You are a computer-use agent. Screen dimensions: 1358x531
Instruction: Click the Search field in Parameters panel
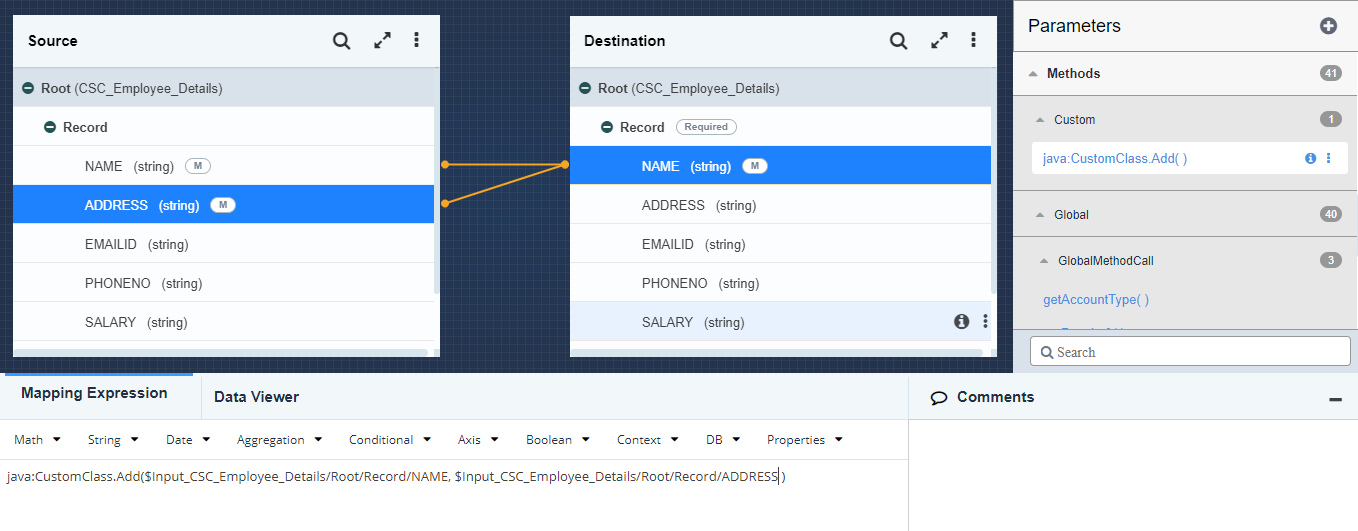point(1190,352)
